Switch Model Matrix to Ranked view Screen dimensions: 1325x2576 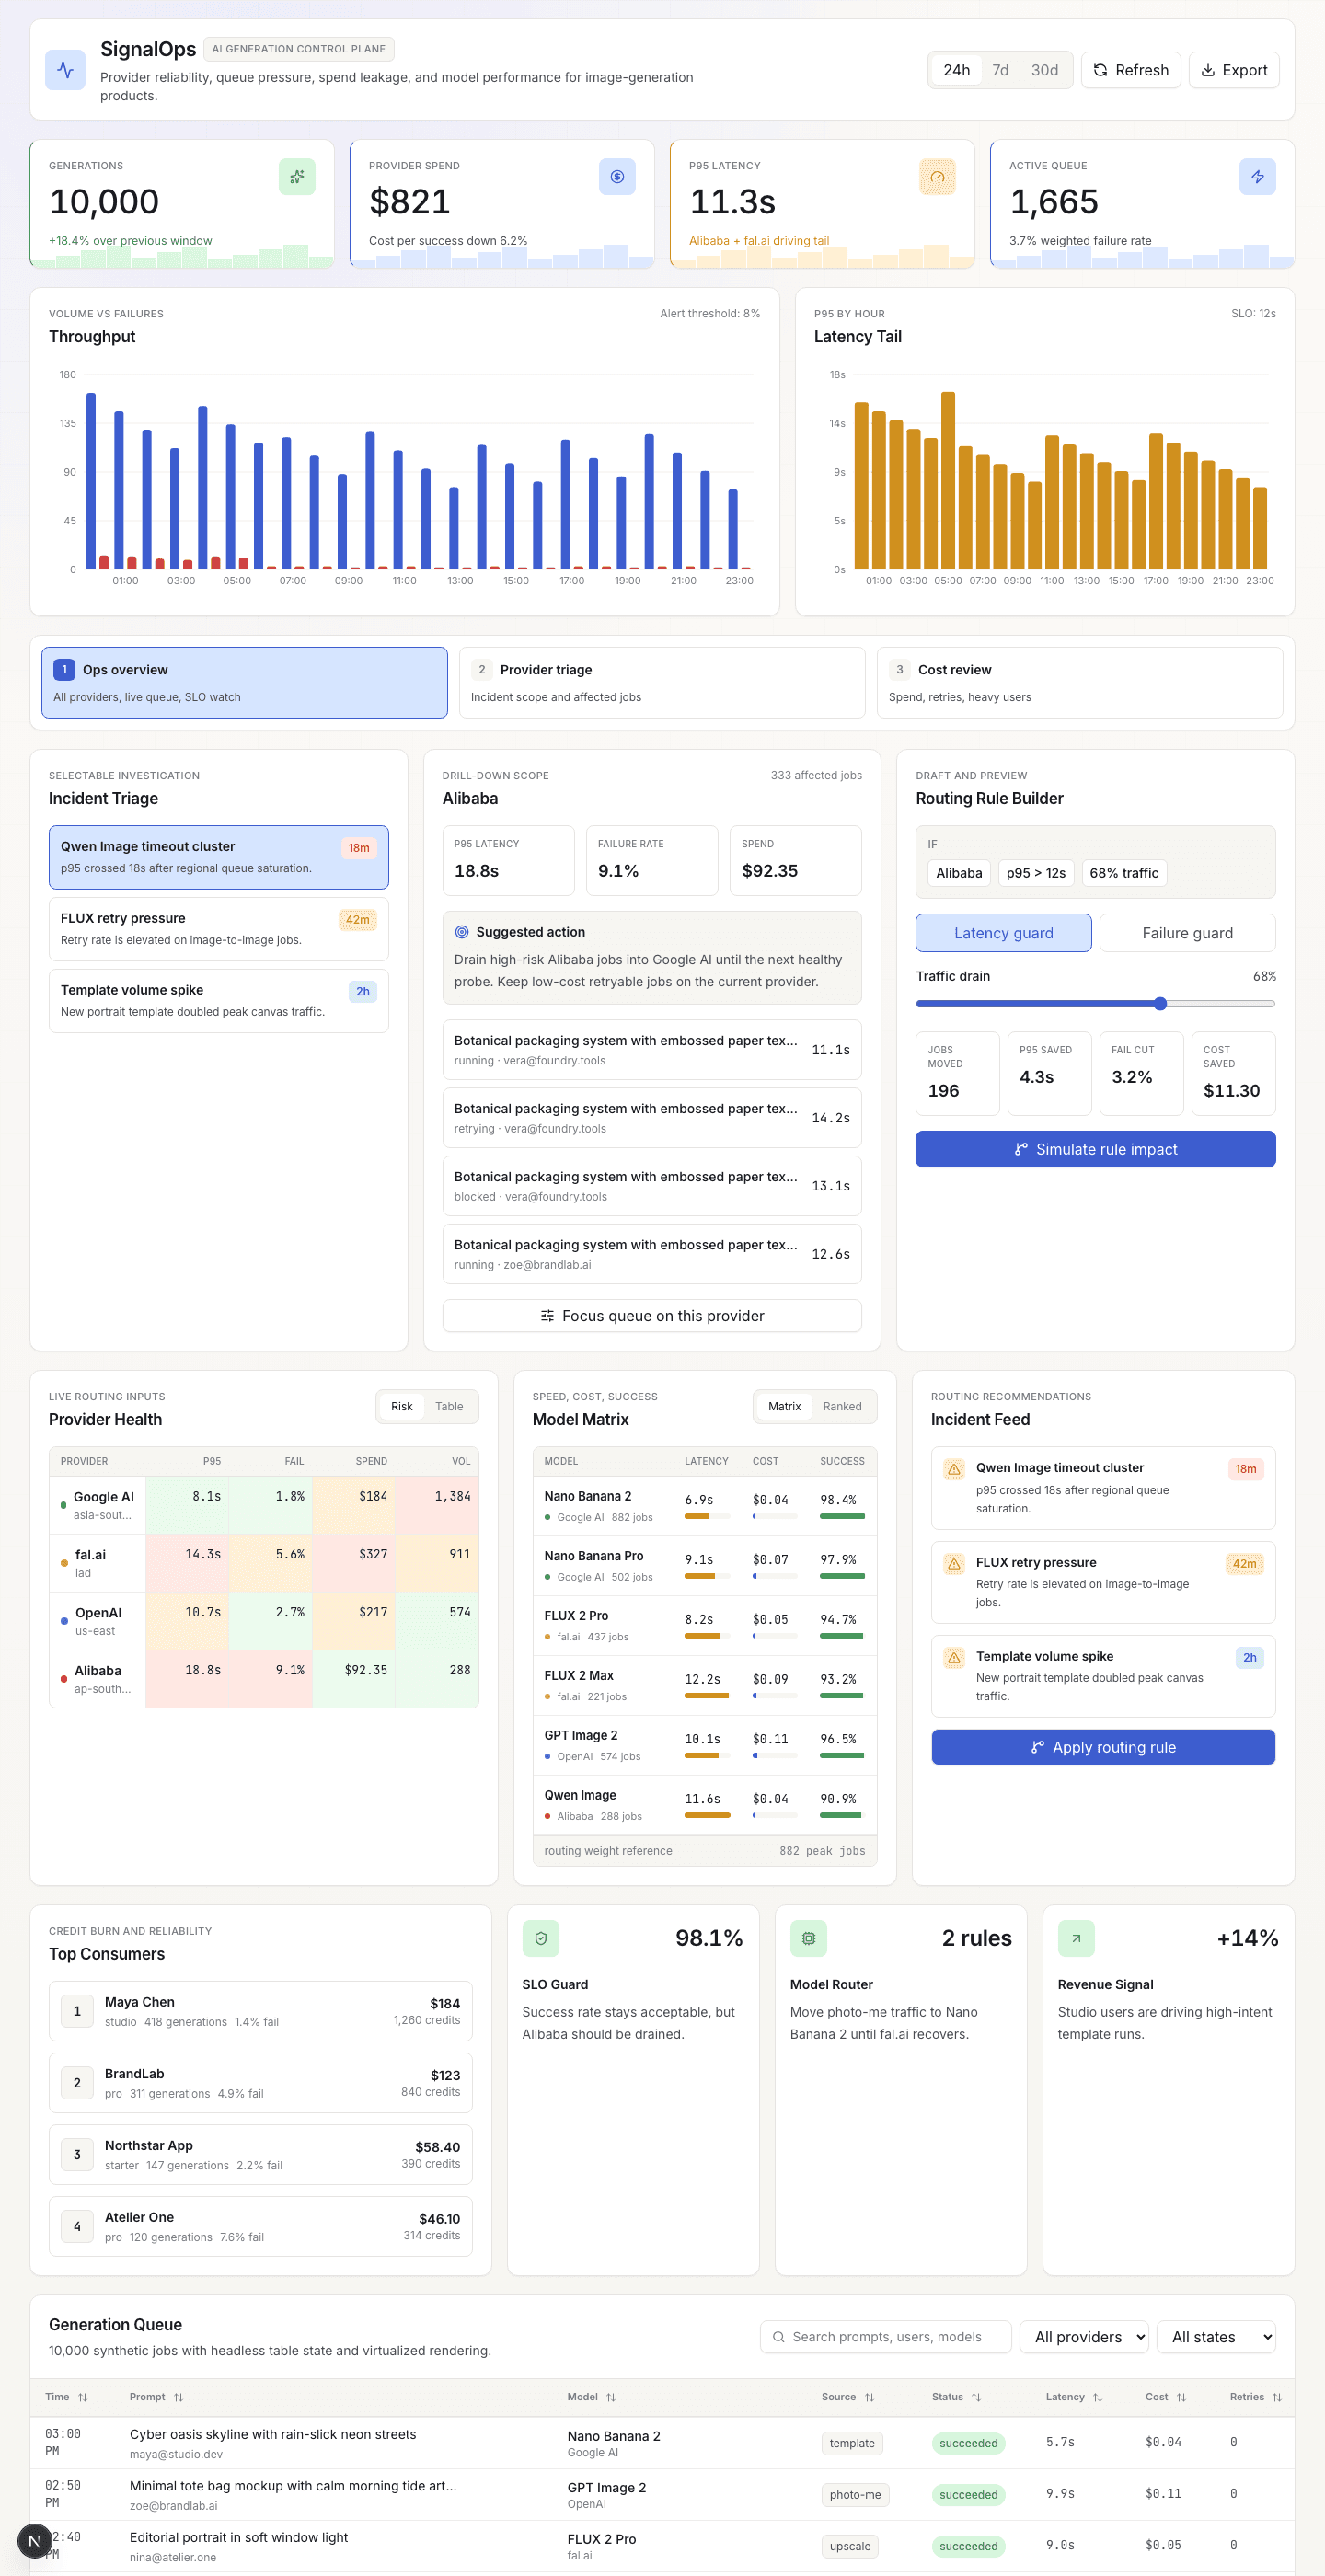[842, 1406]
